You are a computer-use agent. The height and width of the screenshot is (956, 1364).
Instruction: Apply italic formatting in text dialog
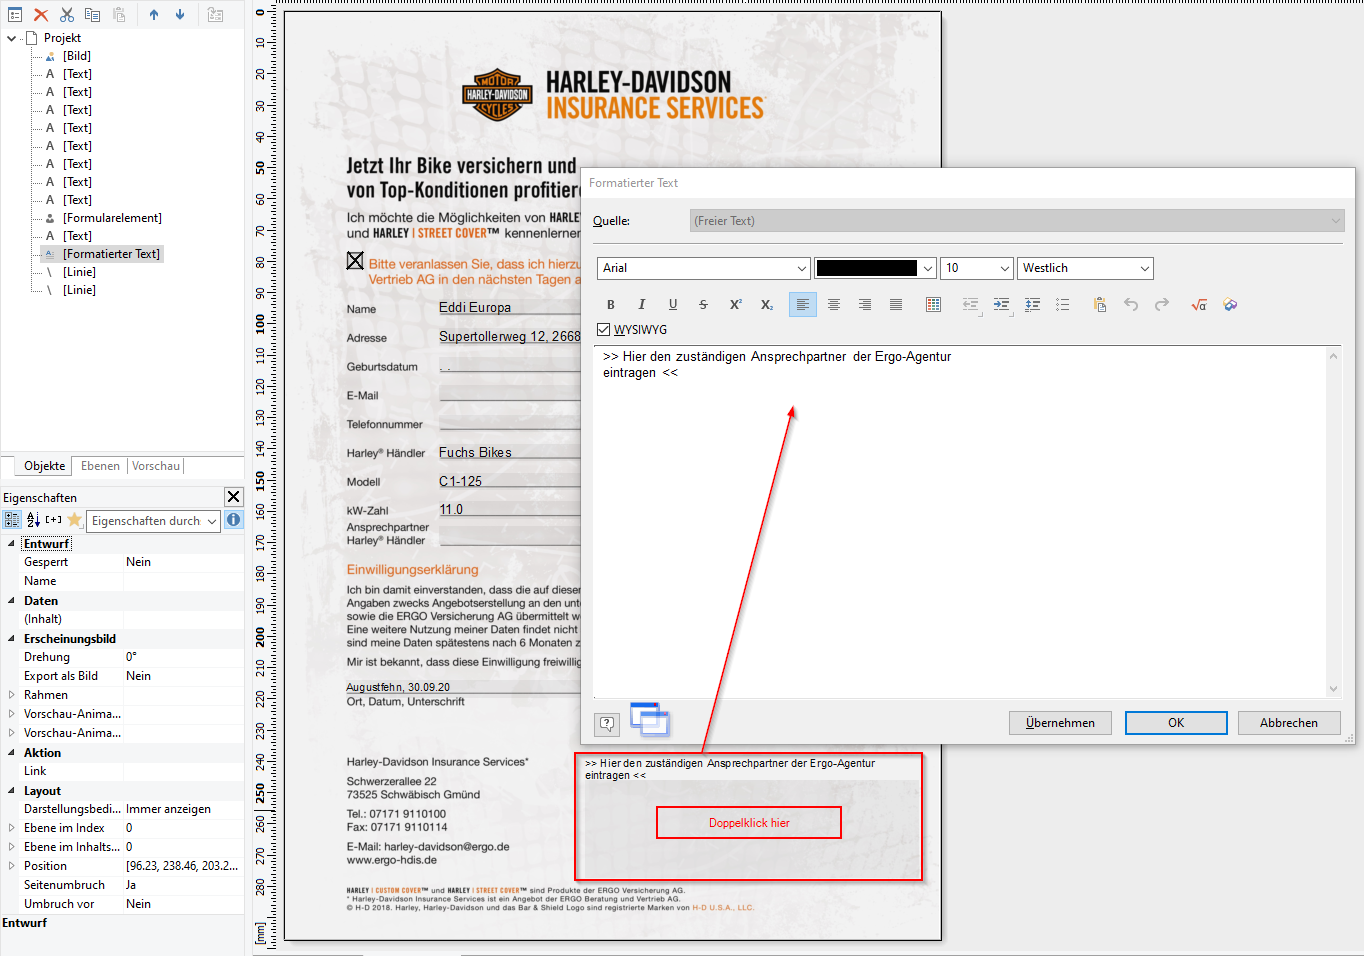coord(642,305)
